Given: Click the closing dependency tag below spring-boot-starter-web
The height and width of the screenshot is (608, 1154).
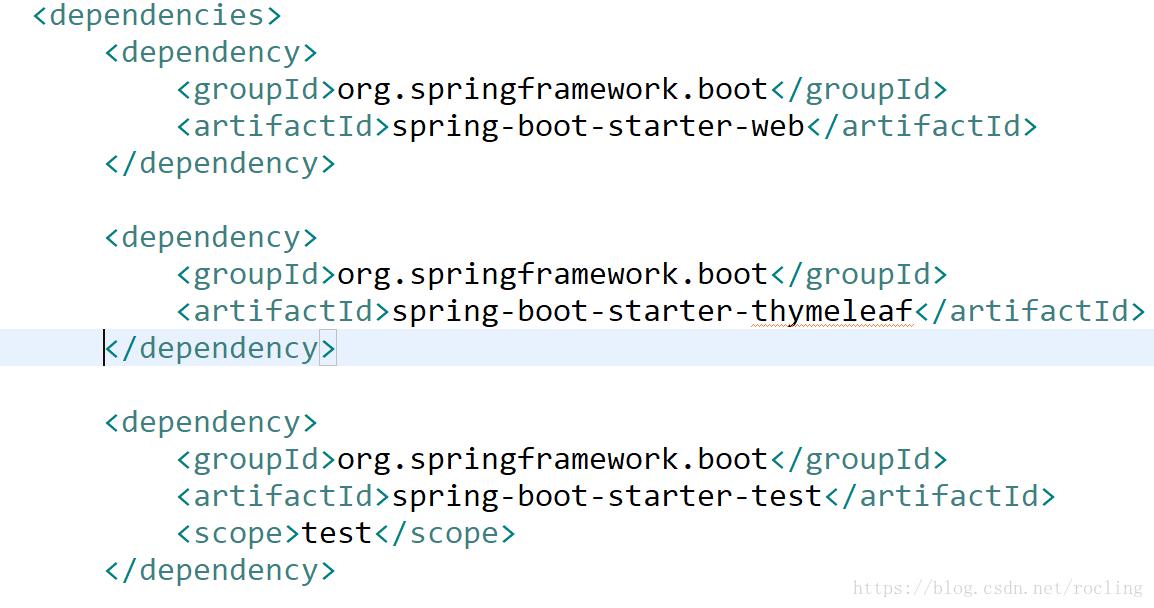Looking at the screenshot, I should 221,163.
